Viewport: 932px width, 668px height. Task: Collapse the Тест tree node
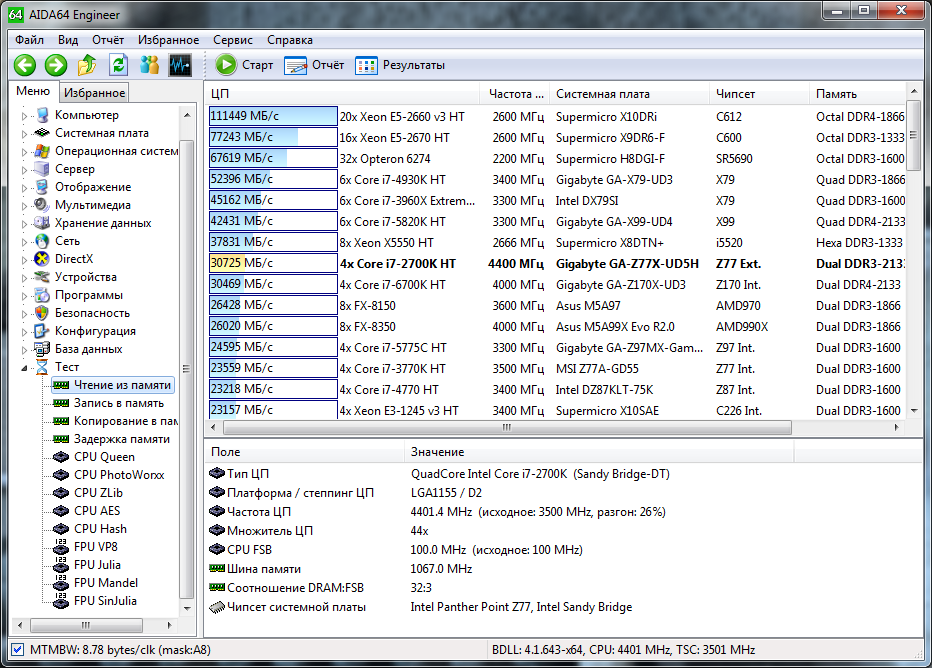click(x=24, y=368)
